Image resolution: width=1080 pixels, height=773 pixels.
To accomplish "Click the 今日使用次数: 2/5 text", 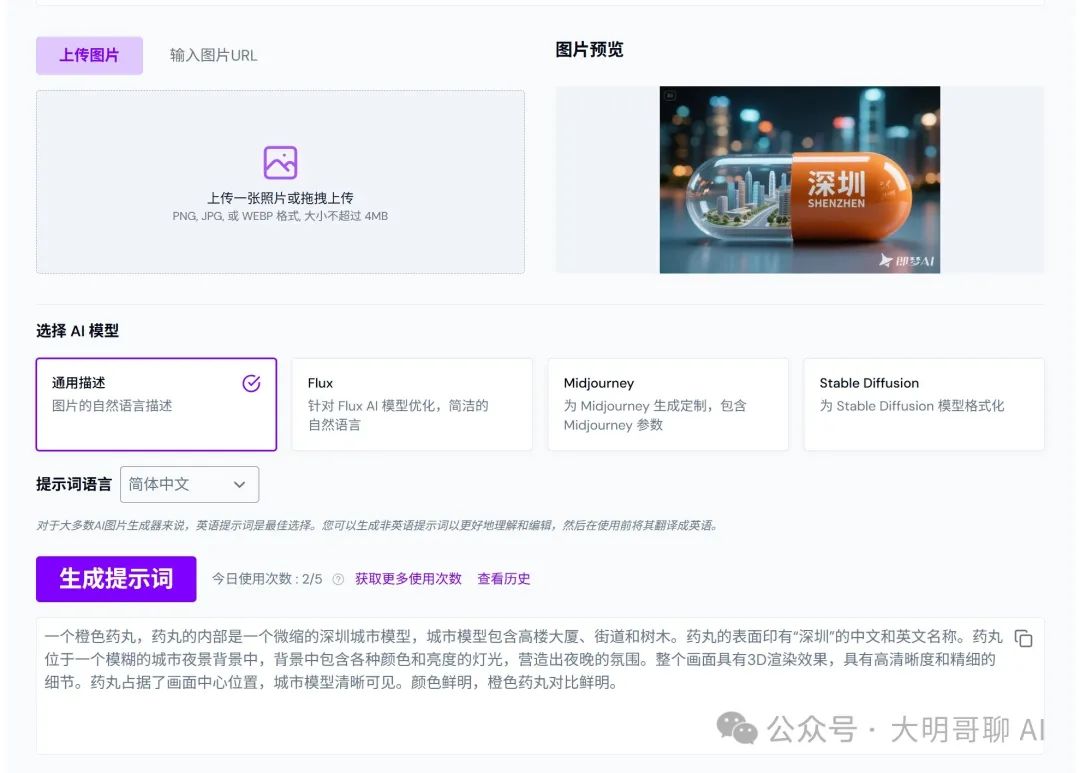I will [267, 579].
